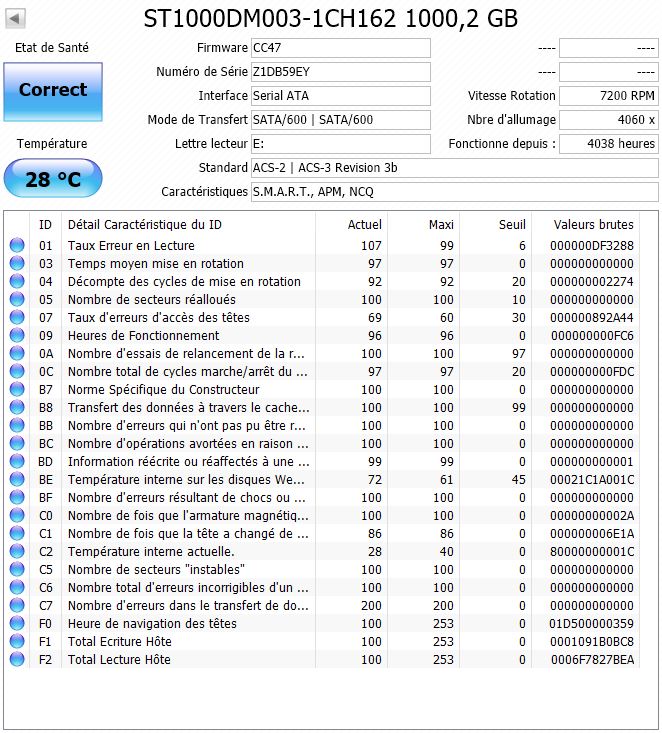Click status icon of row C0

pyautogui.click(x=17, y=516)
